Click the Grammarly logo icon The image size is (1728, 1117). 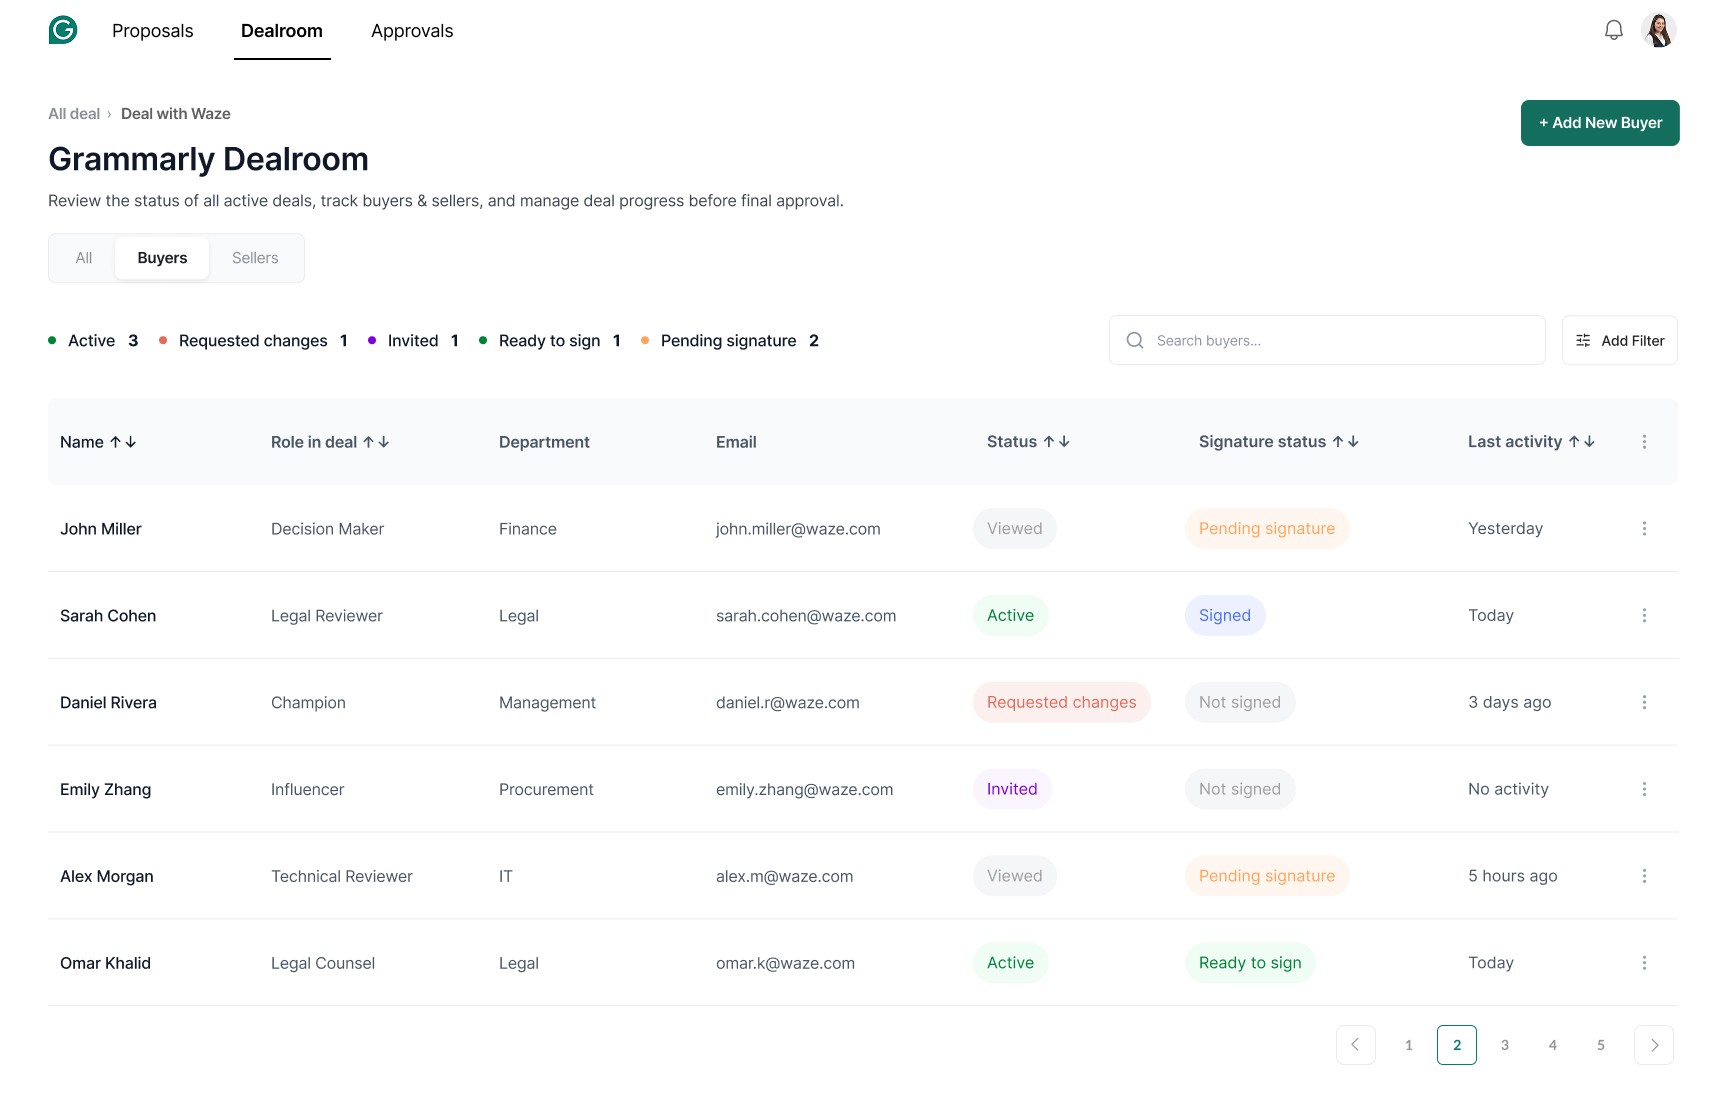63,30
